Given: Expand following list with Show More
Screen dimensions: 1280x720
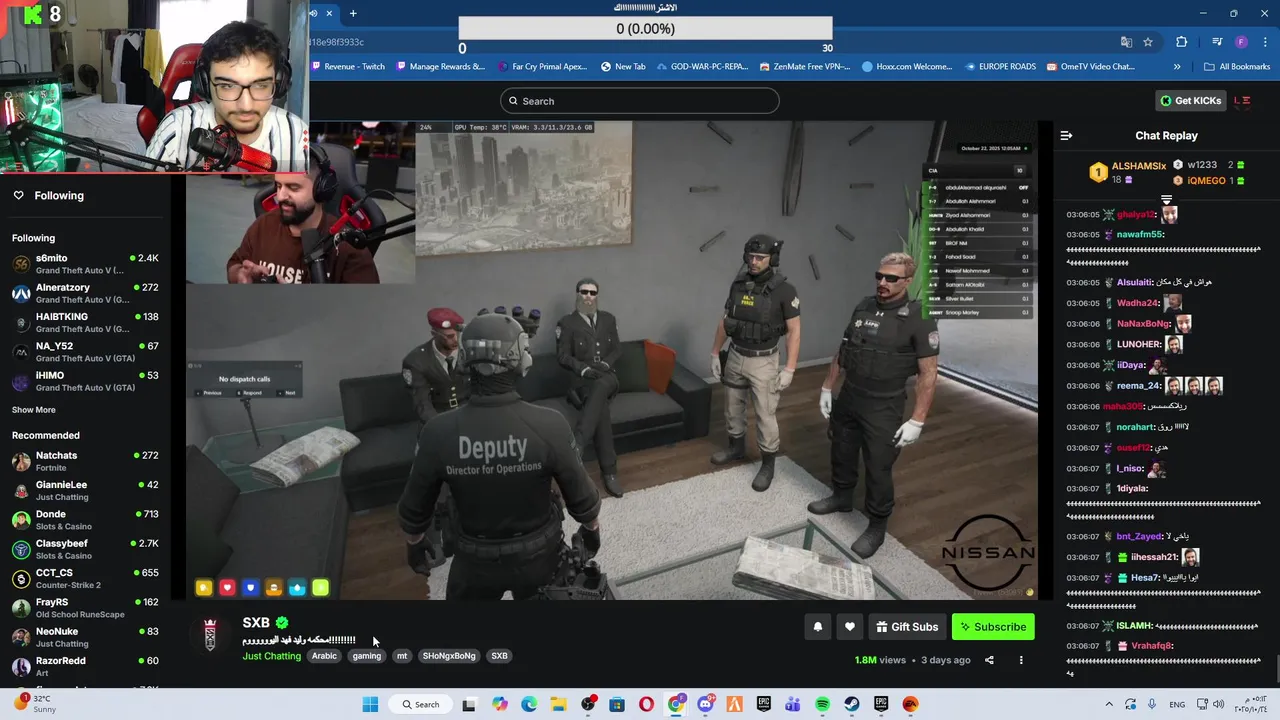Looking at the screenshot, I should (34, 410).
